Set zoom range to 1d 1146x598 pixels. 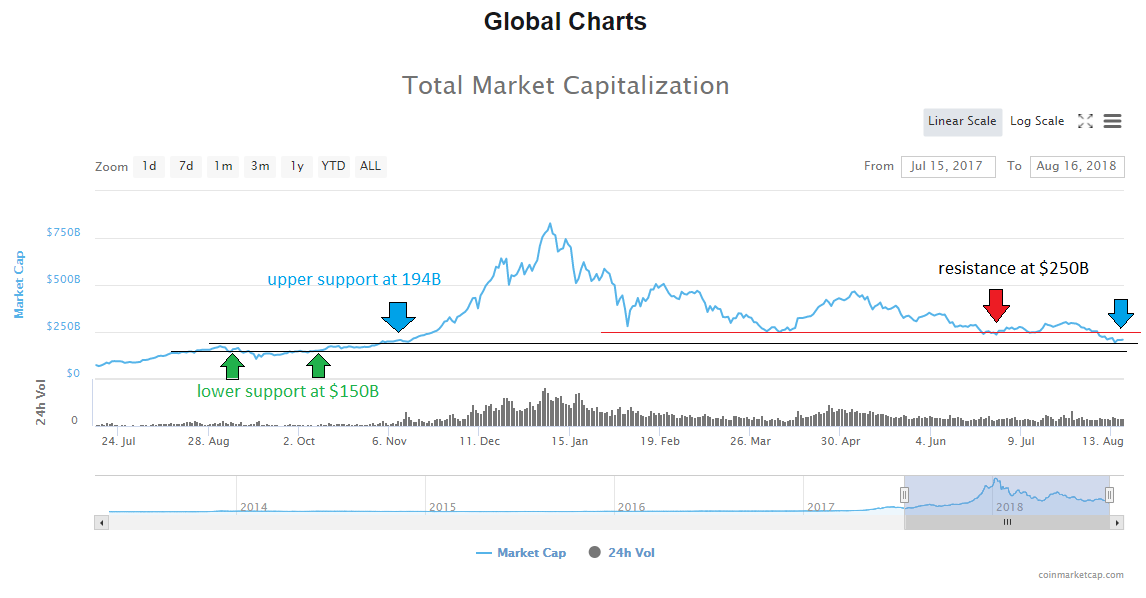149,166
